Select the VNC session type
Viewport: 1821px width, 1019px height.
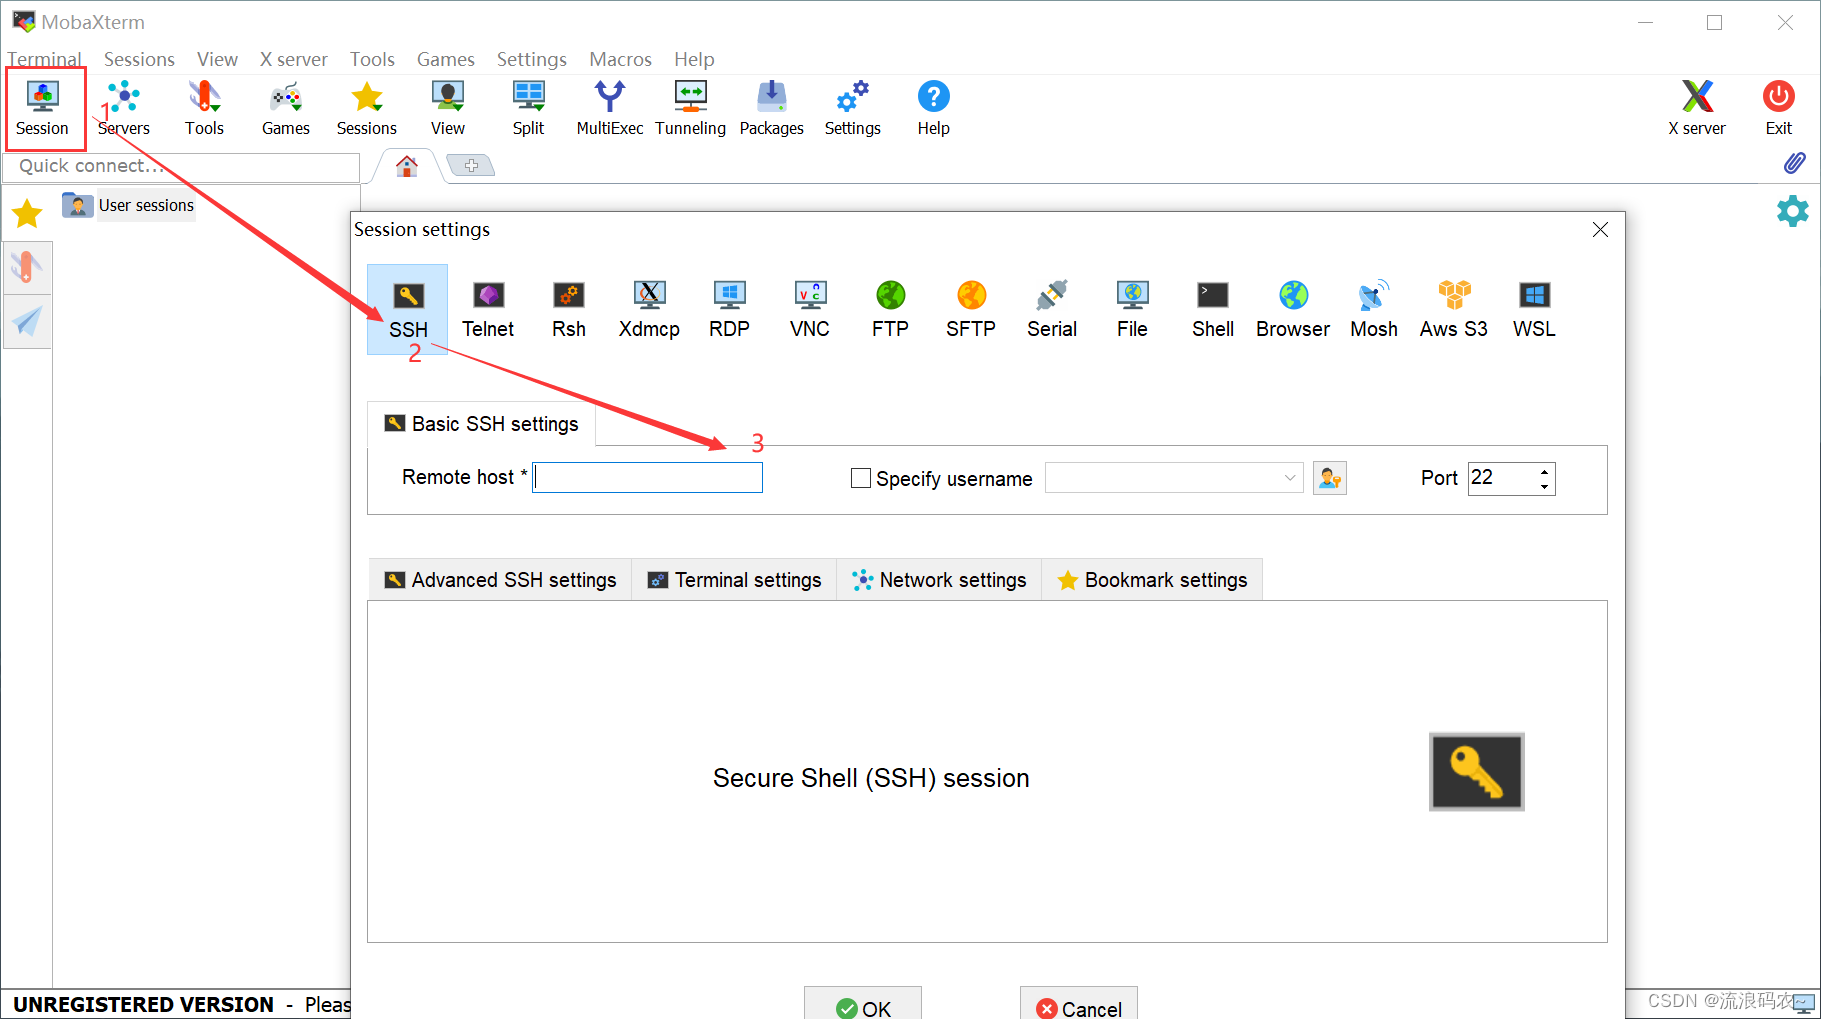tap(810, 309)
